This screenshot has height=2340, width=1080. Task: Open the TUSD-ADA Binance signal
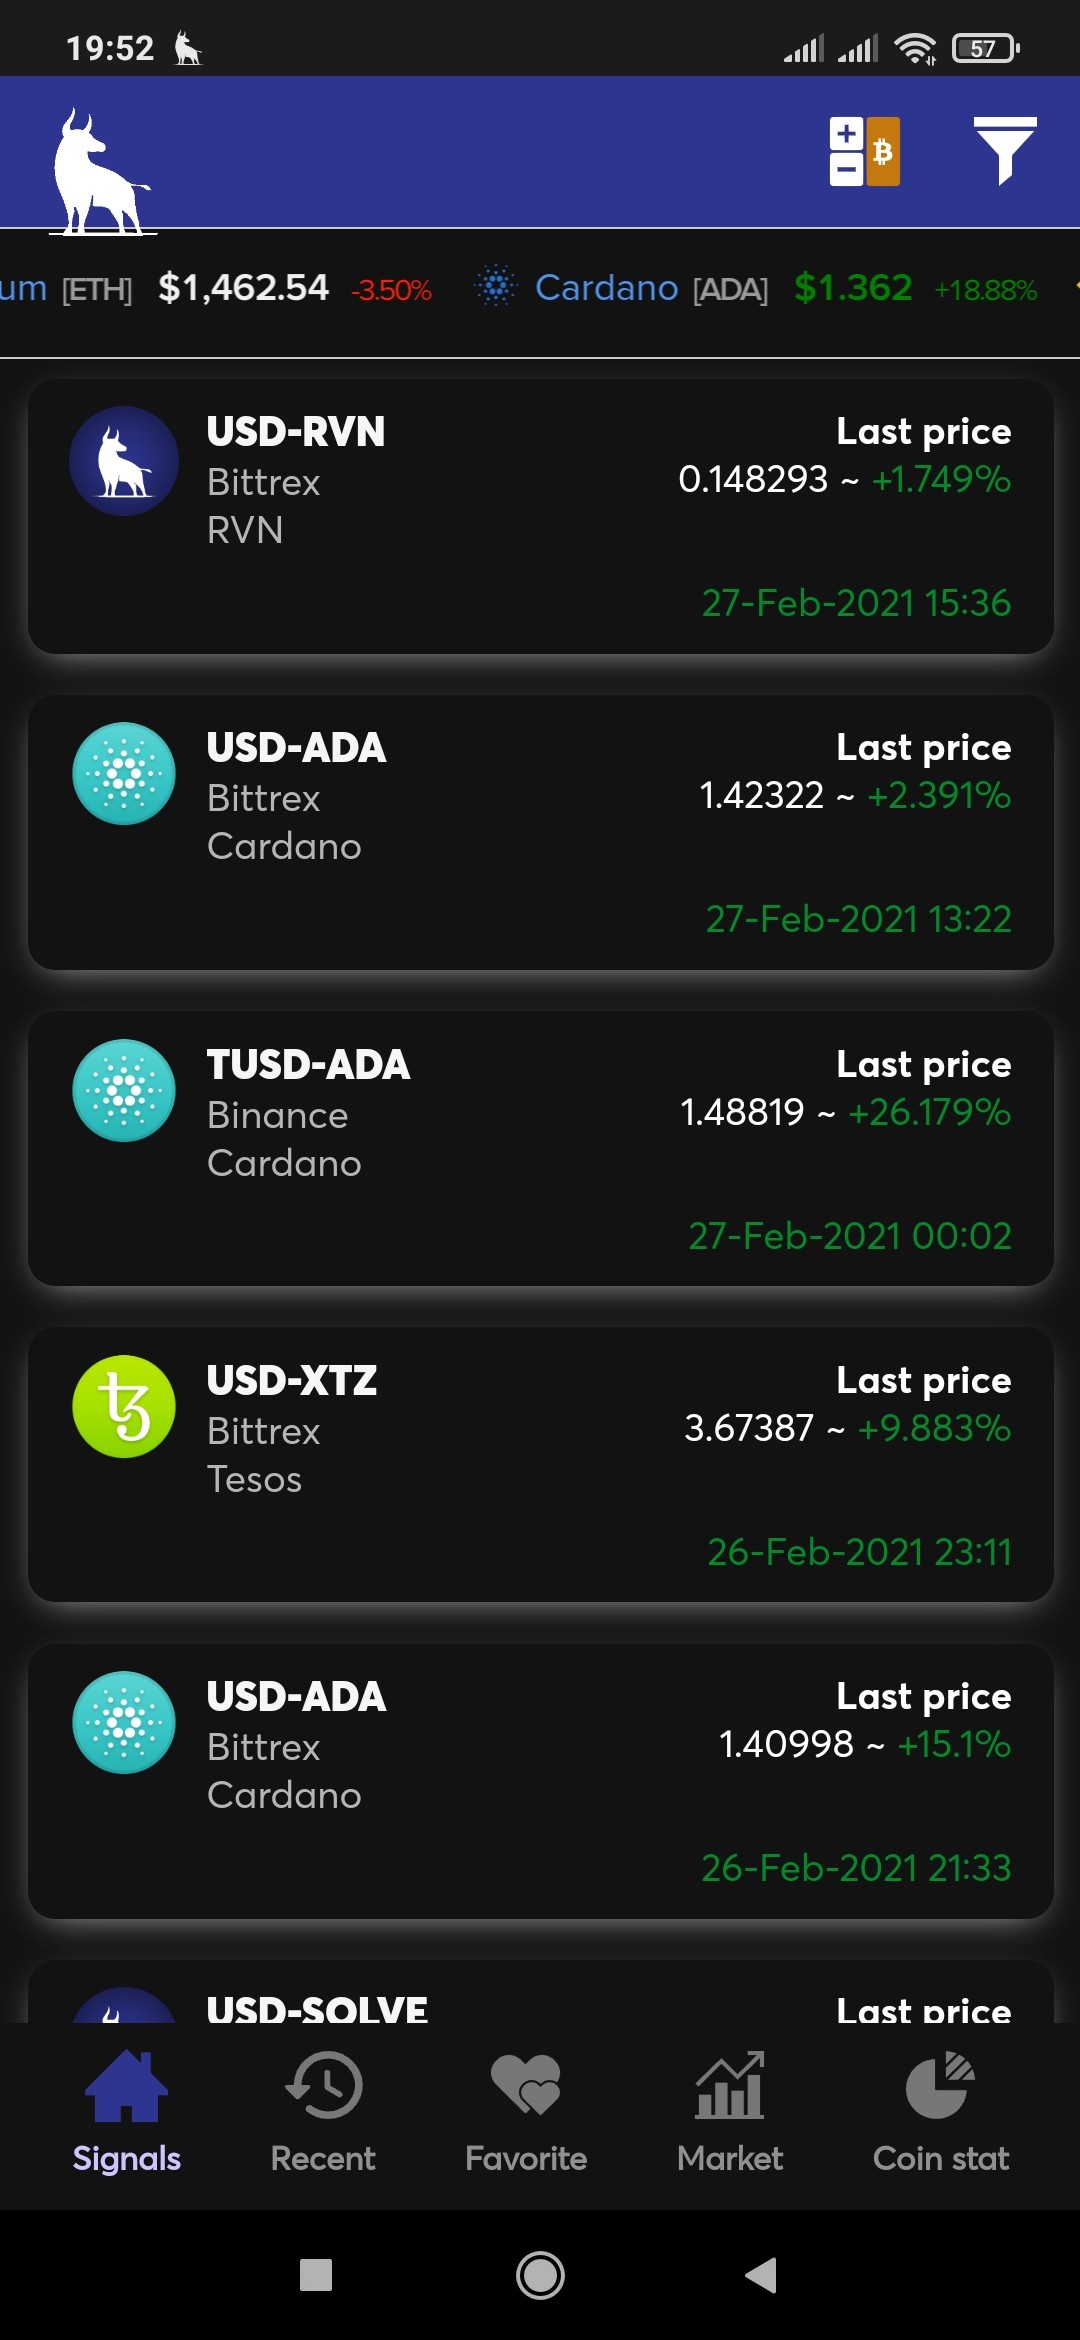(x=541, y=1148)
